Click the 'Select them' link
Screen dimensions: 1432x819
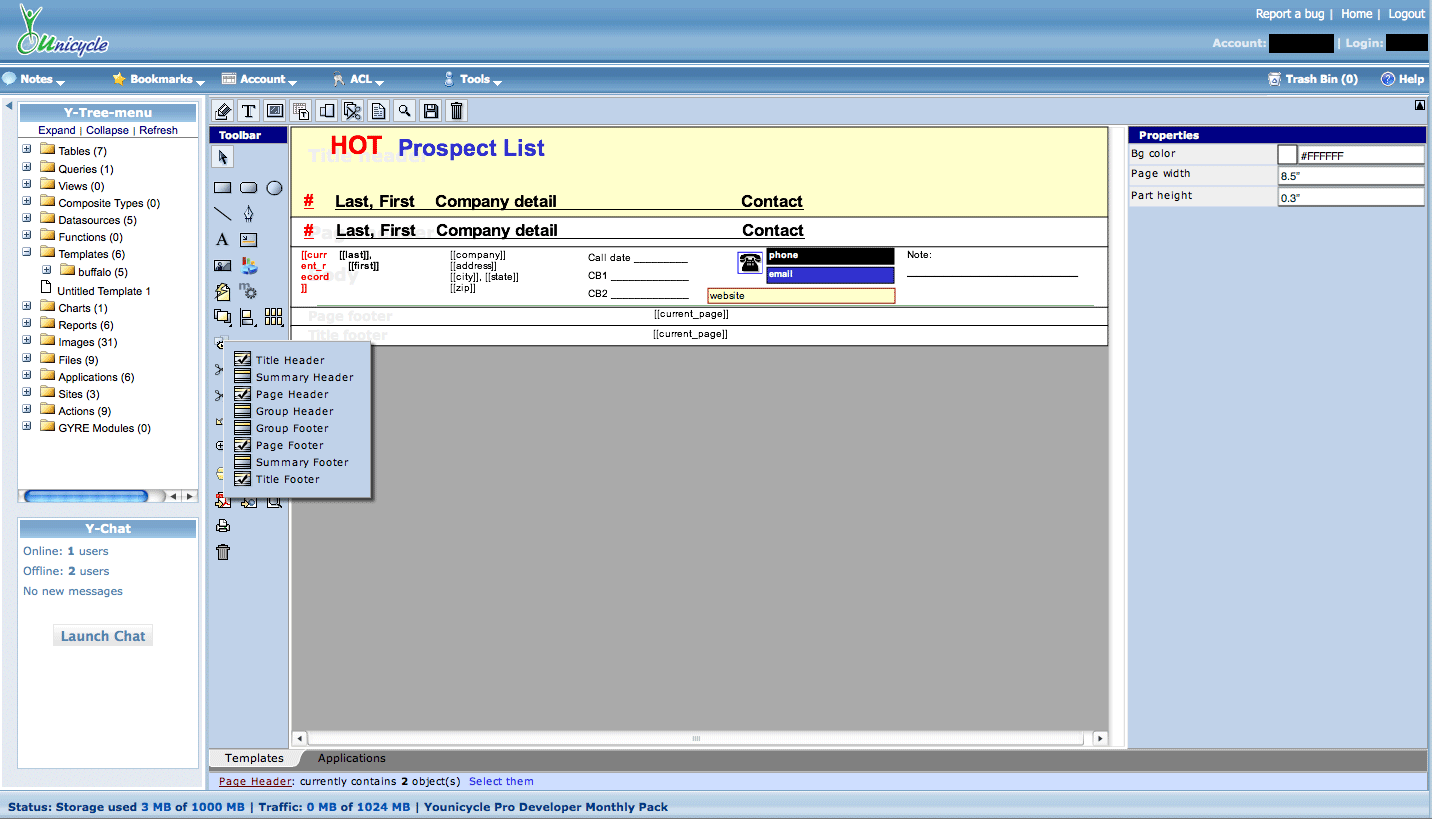[x=501, y=782]
